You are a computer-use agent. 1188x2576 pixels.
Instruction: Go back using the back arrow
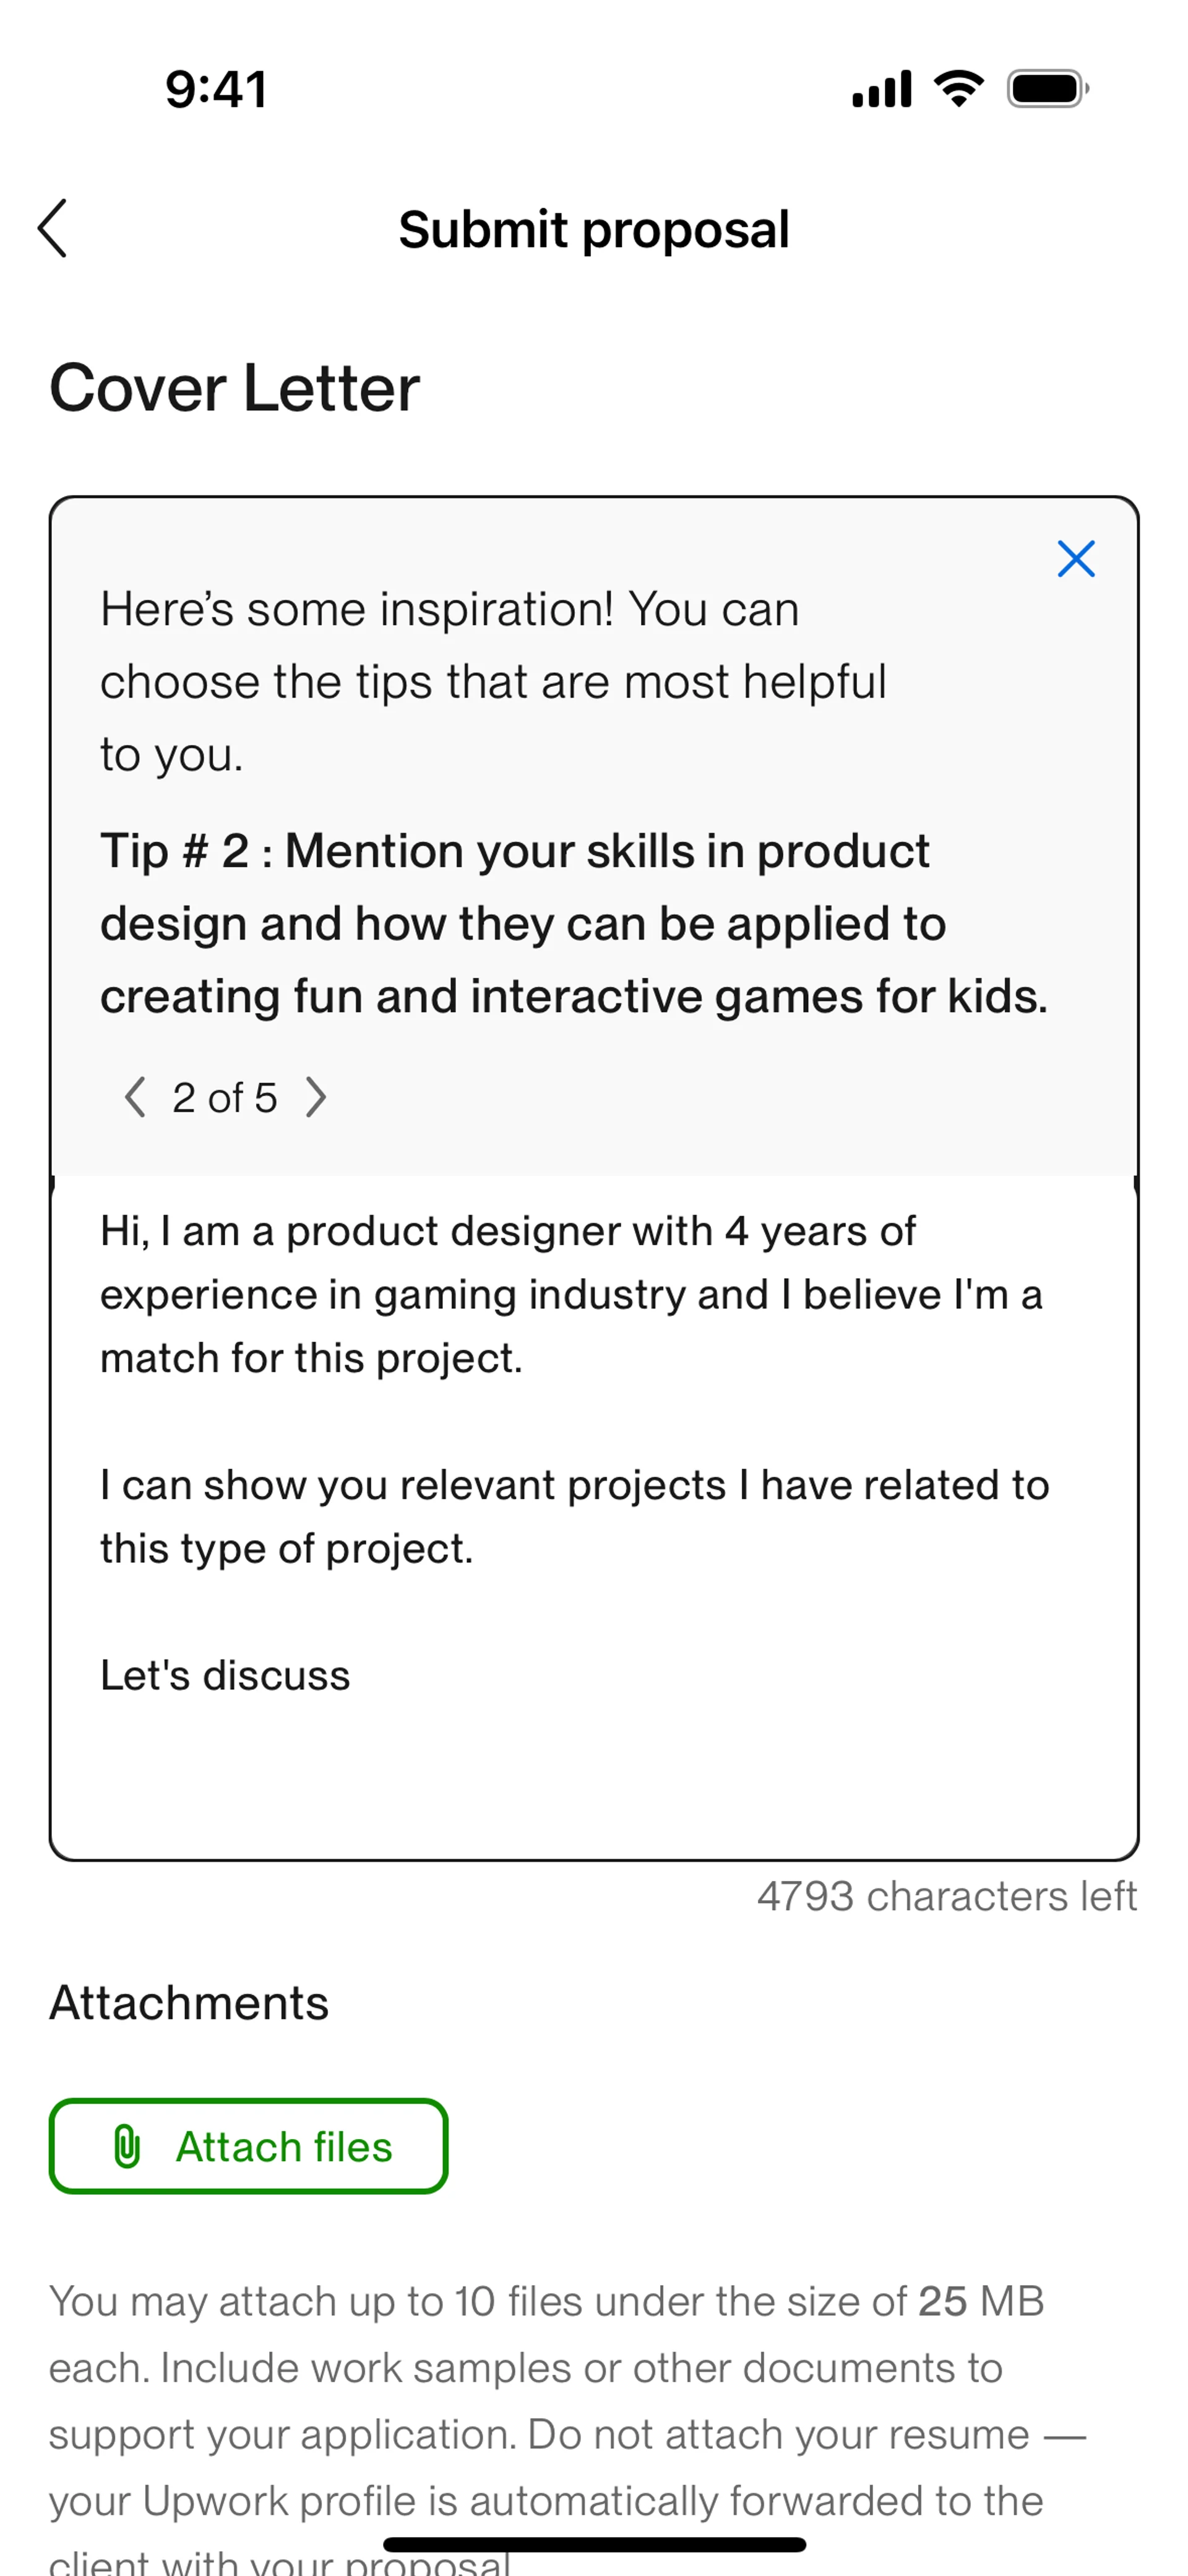click(x=52, y=228)
